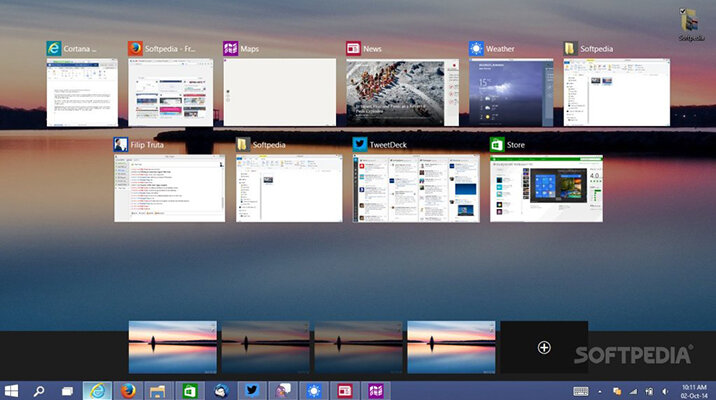Switch to the News window thumbnail

coord(402,92)
